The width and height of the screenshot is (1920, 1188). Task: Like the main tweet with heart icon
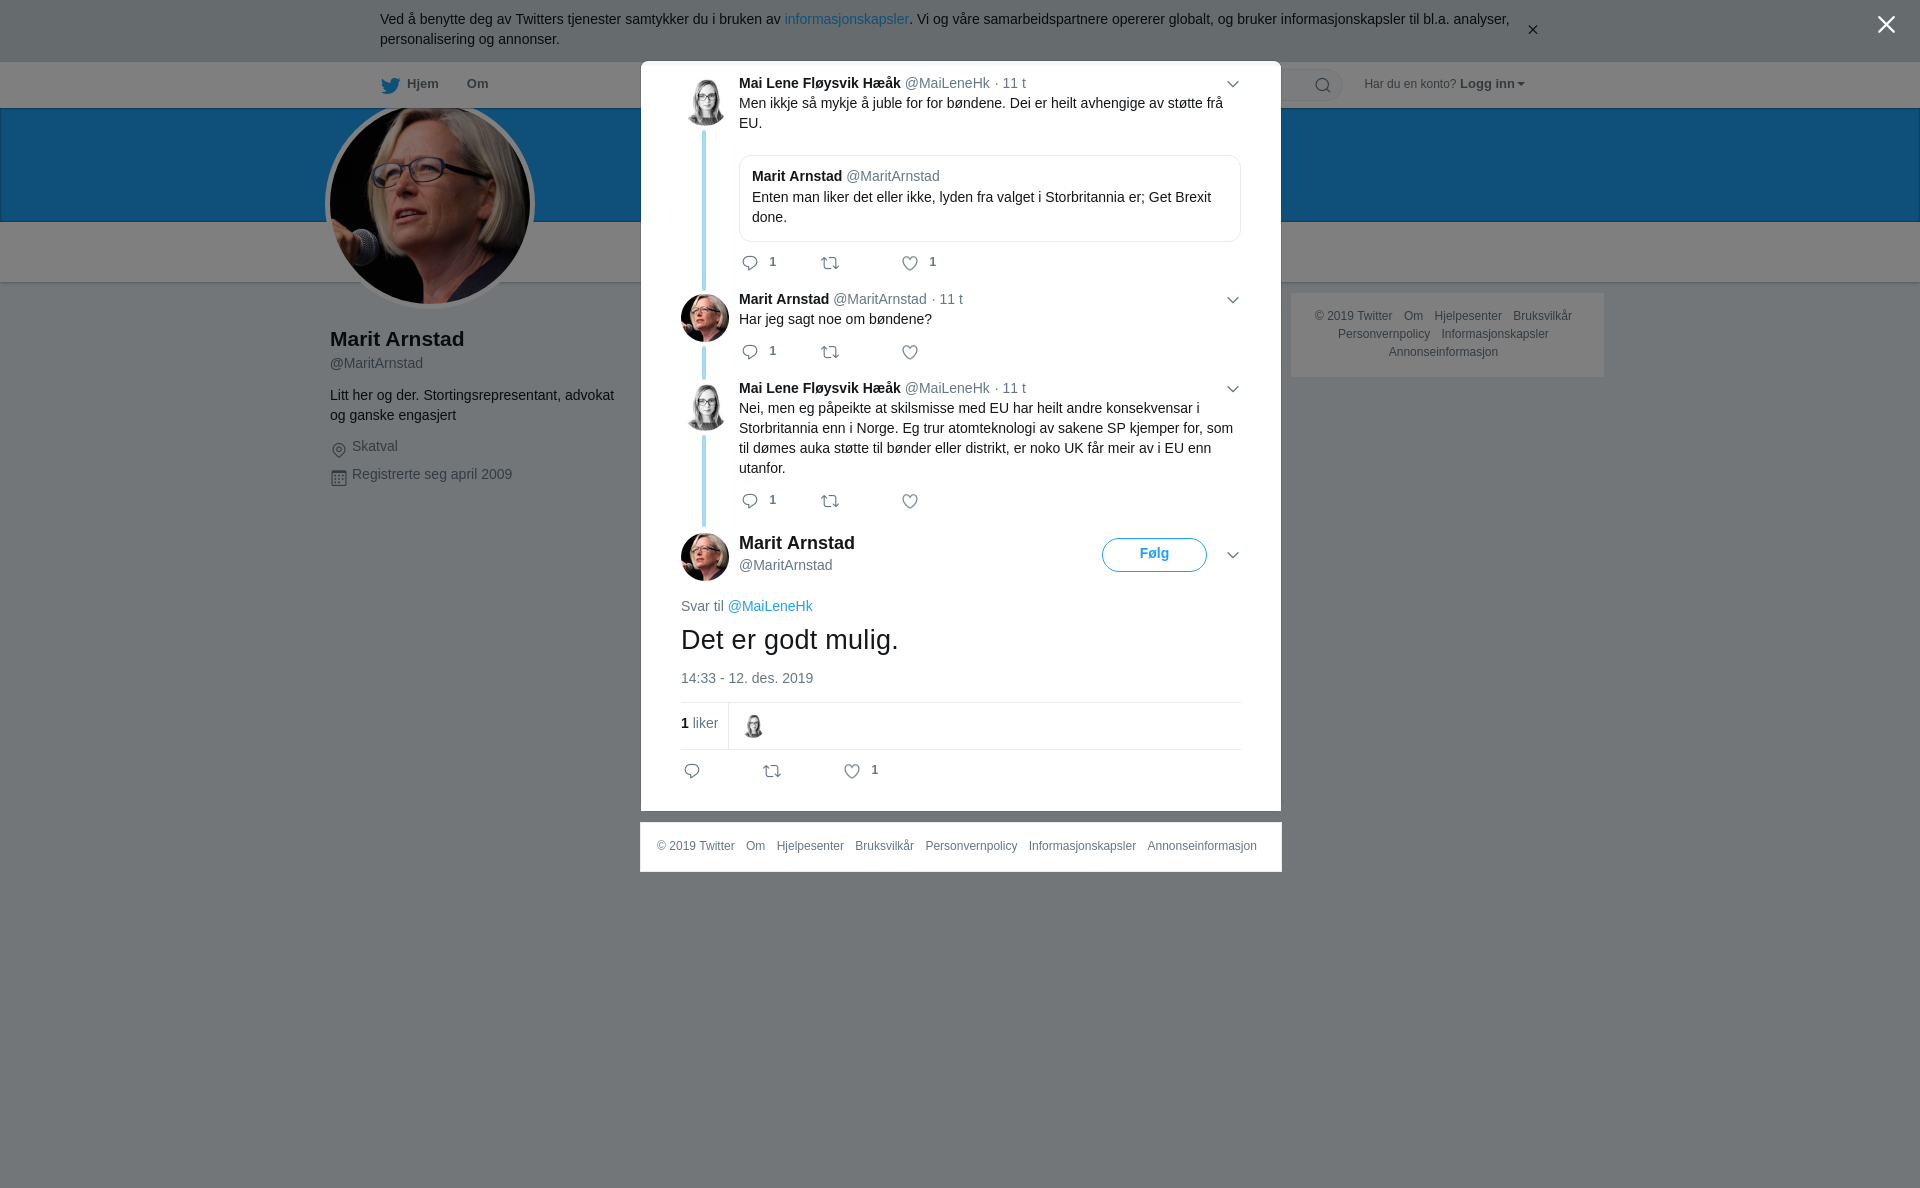(852, 771)
